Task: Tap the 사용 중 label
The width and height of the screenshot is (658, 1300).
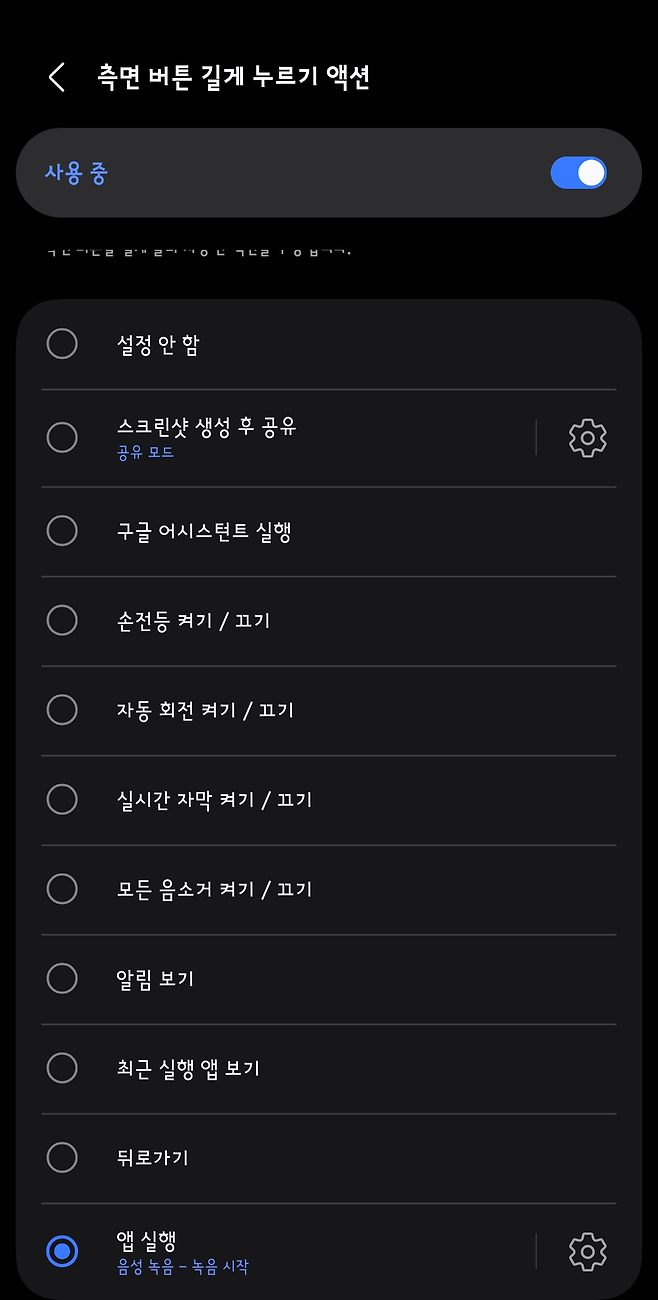Action: (76, 173)
